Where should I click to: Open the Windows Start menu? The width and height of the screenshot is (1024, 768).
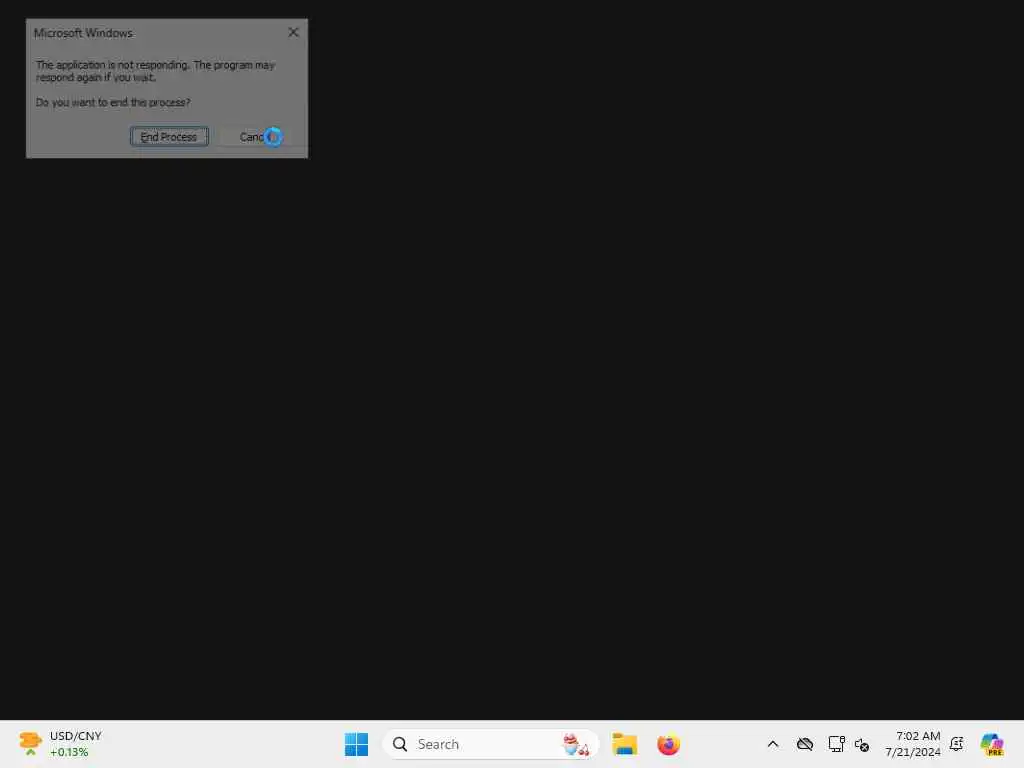pos(357,744)
